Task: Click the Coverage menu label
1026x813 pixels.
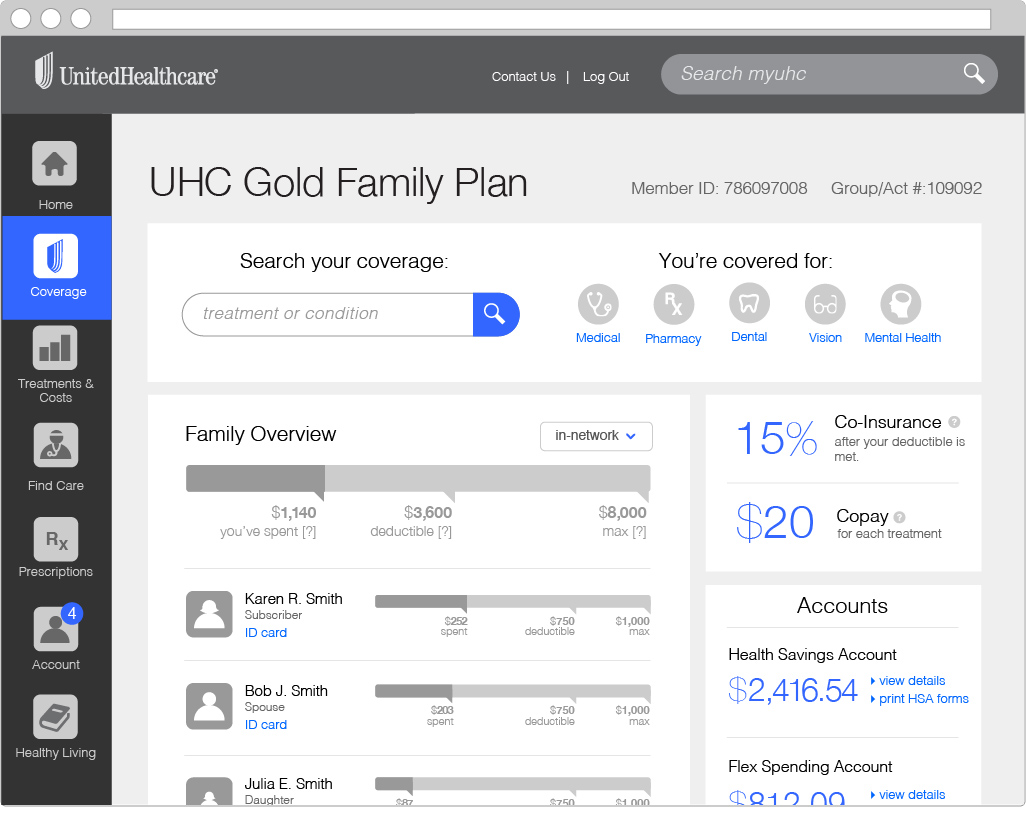Action: pyautogui.click(x=58, y=292)
